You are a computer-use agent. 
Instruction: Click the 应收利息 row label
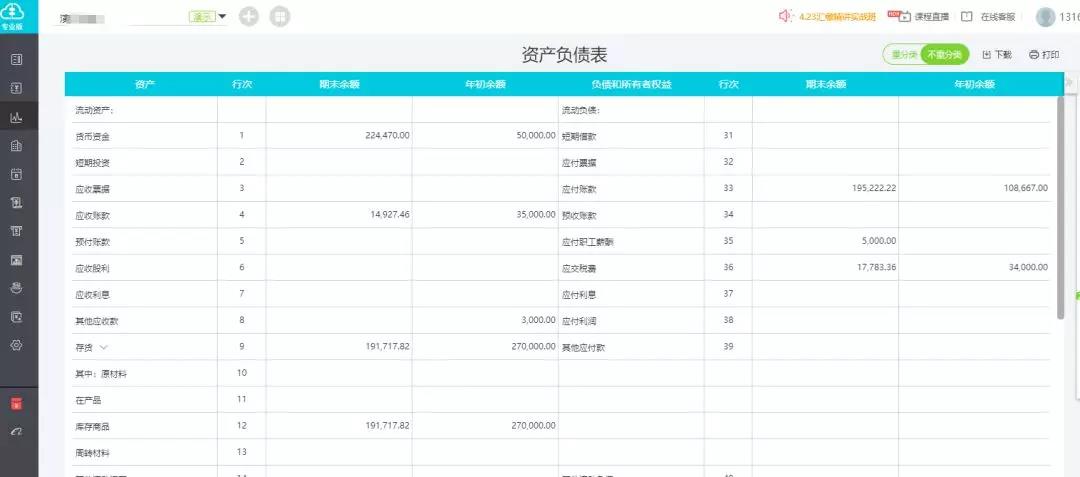(92, 295)
